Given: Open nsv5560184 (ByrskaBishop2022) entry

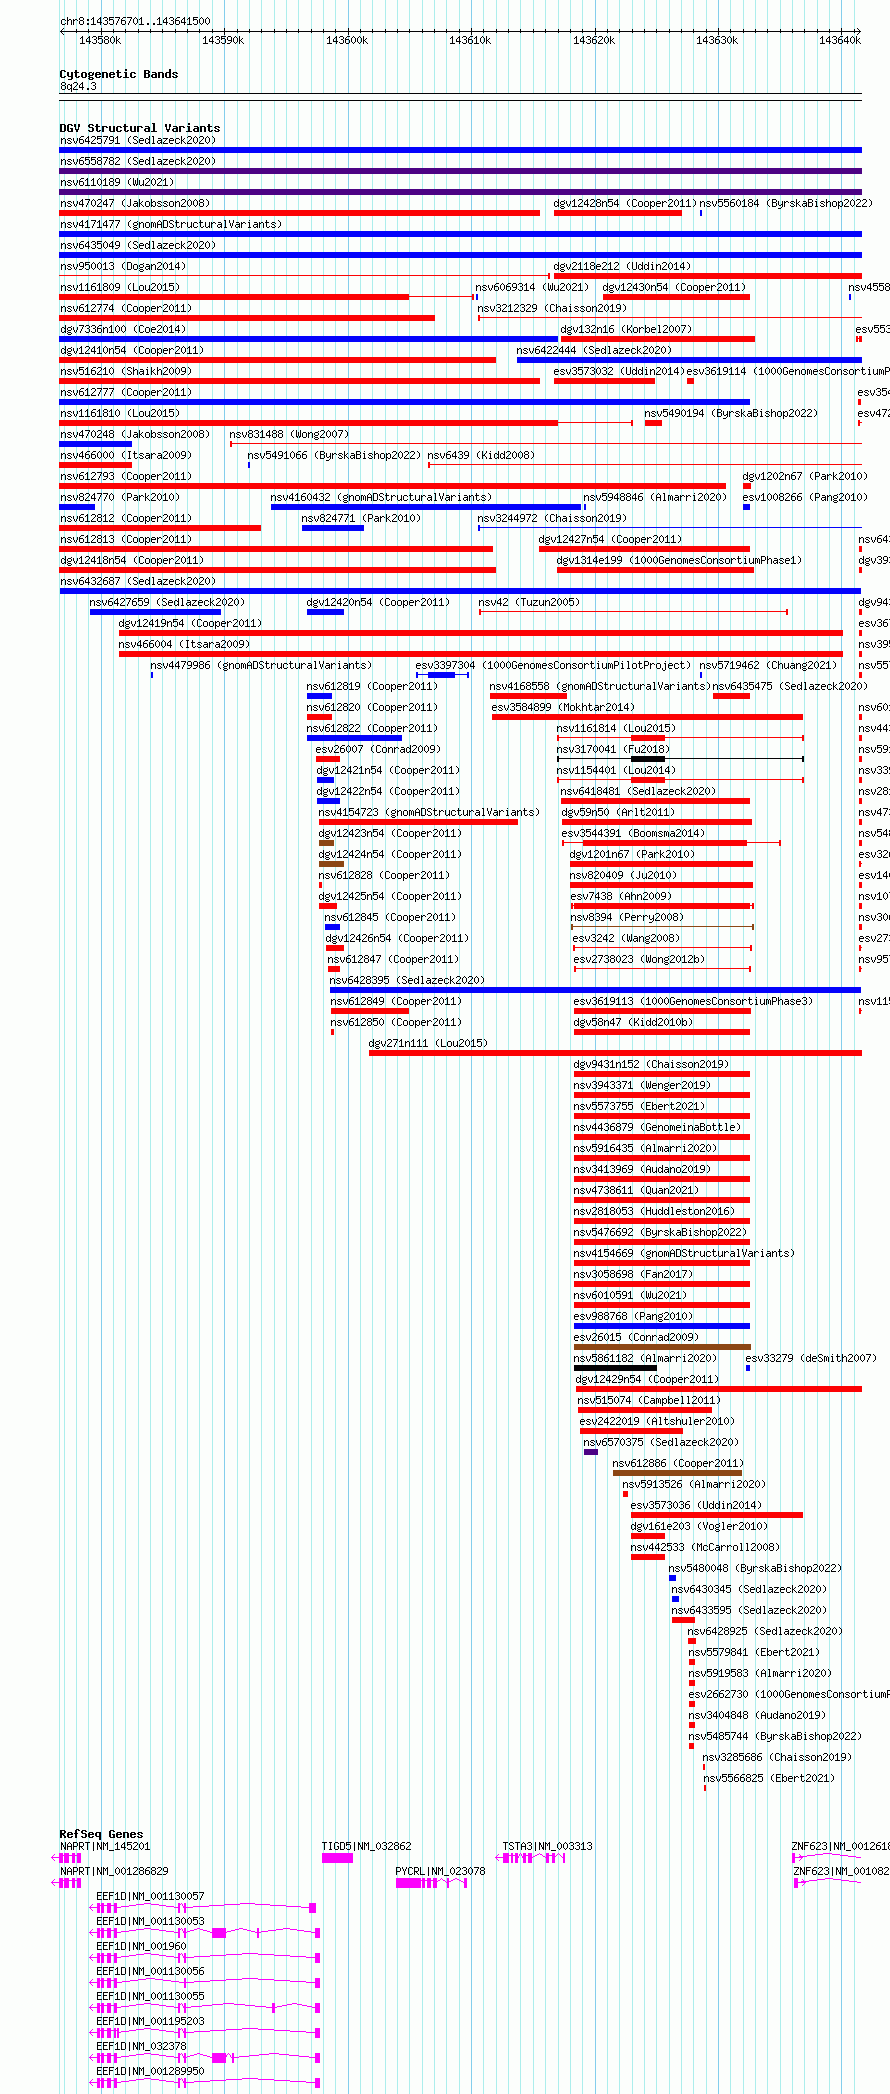Looking at the screenshot, I should coord(785,203).
